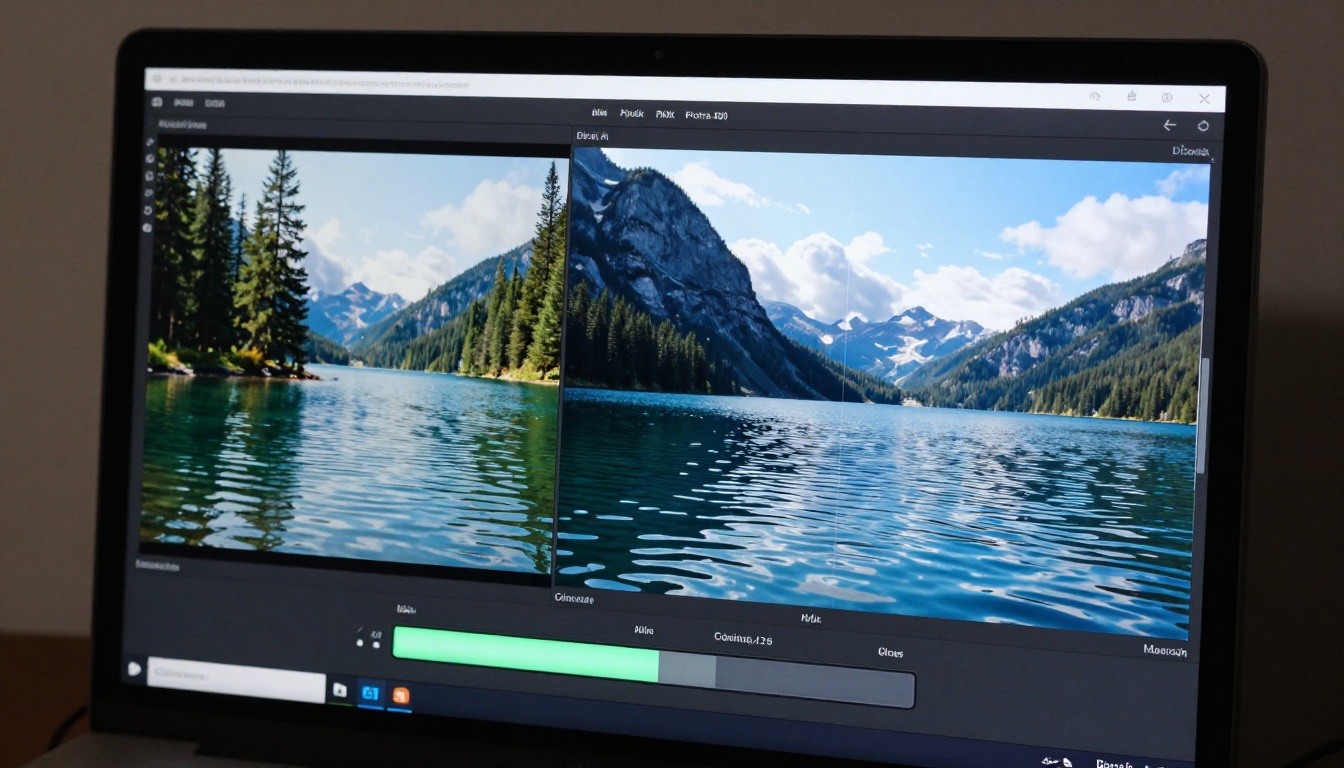Viewport: 1344px width, 768px height.
Task: Click the vertical scrollbar beside the right preview
Action: coord(1204,415)
